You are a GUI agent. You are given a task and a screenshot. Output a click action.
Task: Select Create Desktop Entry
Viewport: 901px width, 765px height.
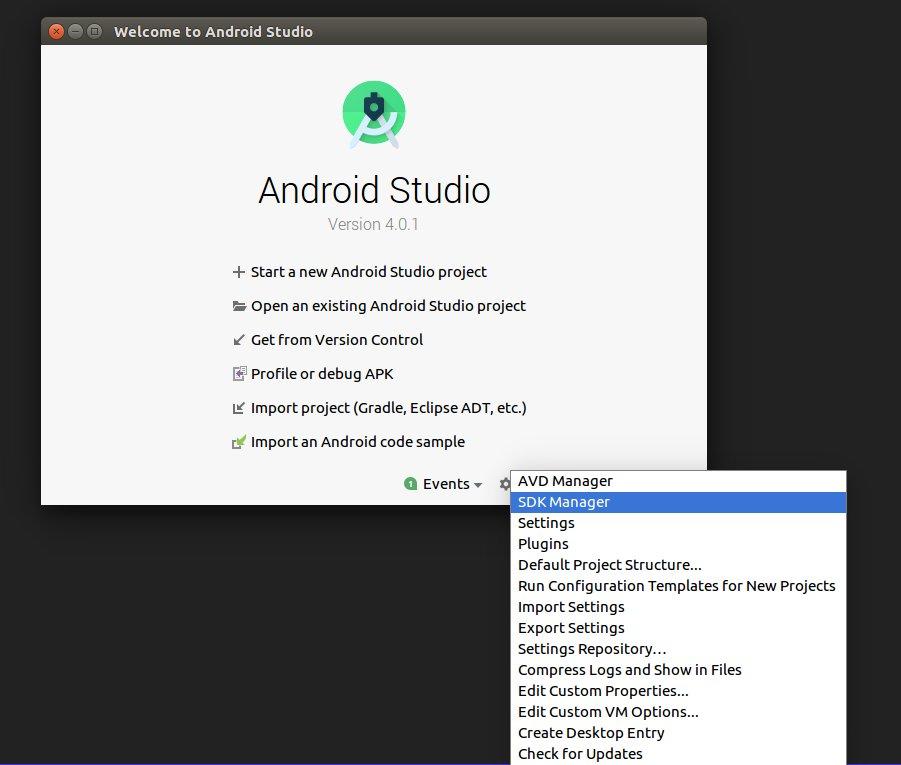[678, 733]
